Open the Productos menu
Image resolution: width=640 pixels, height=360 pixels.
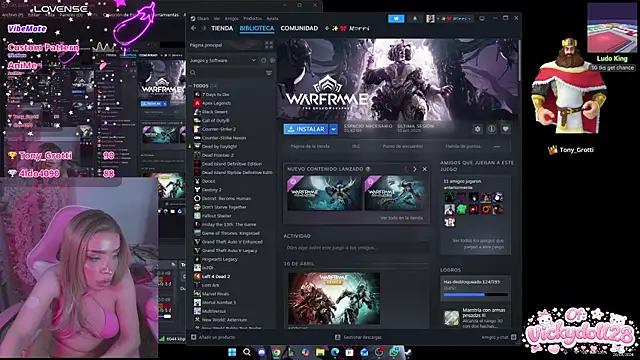coord(253,18)
